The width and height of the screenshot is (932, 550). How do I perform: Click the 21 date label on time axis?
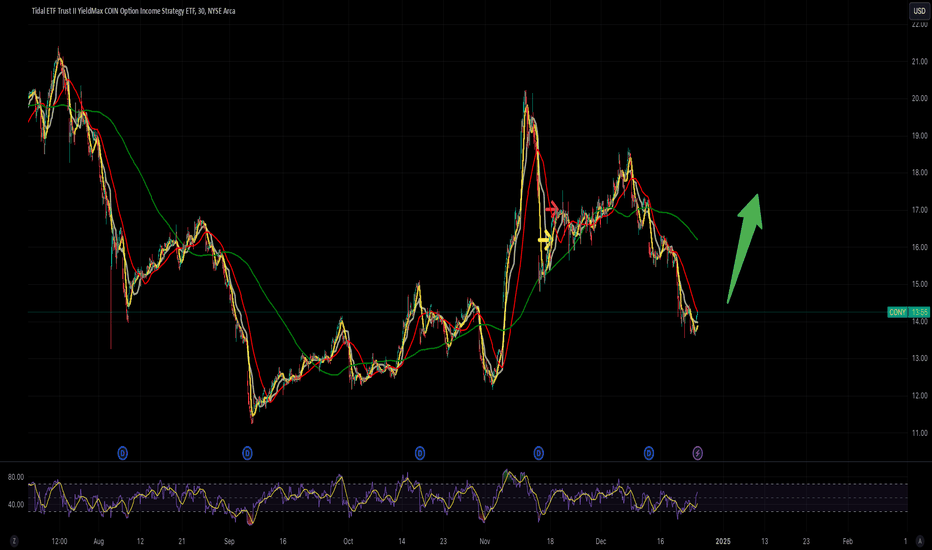[182, 541]
